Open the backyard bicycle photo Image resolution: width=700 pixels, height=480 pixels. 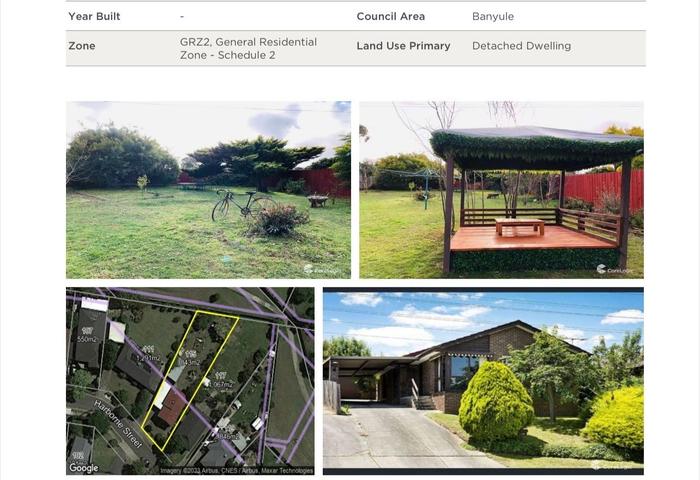[208, 190]
